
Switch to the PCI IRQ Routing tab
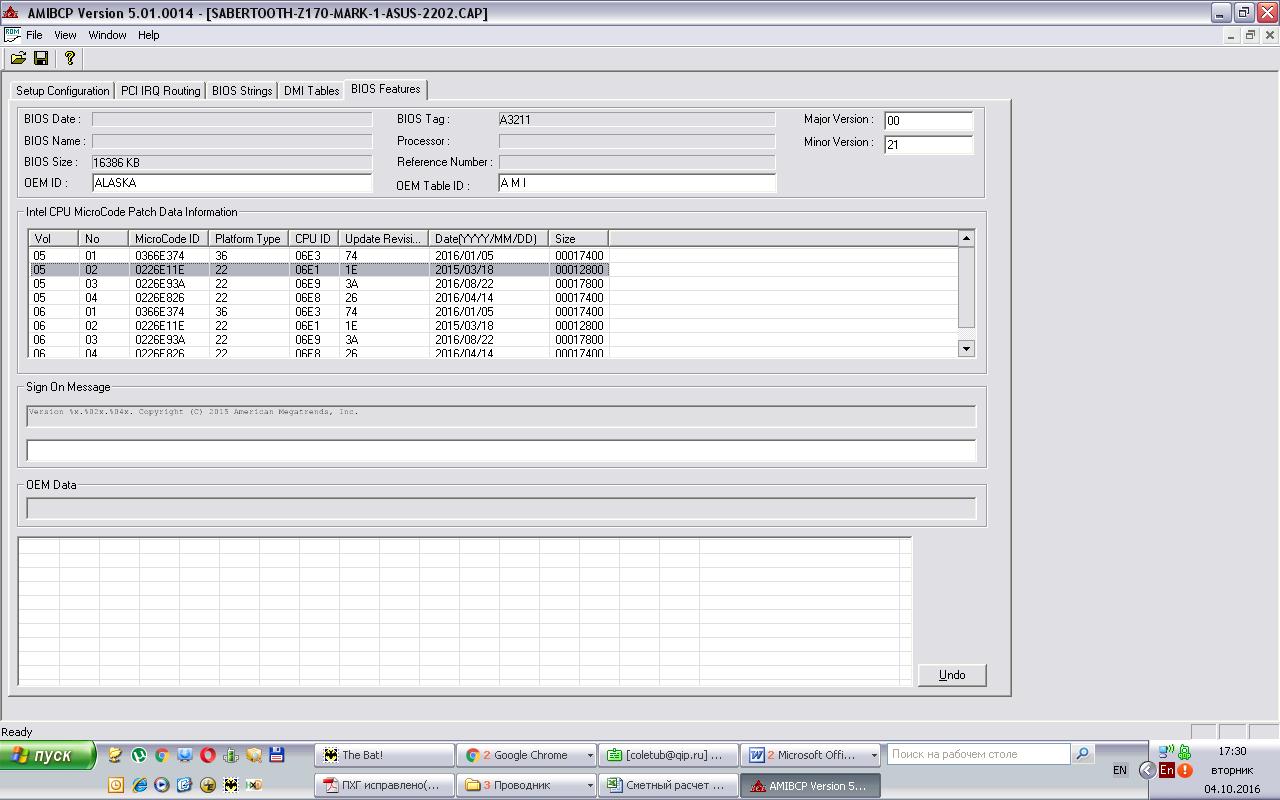160,91
